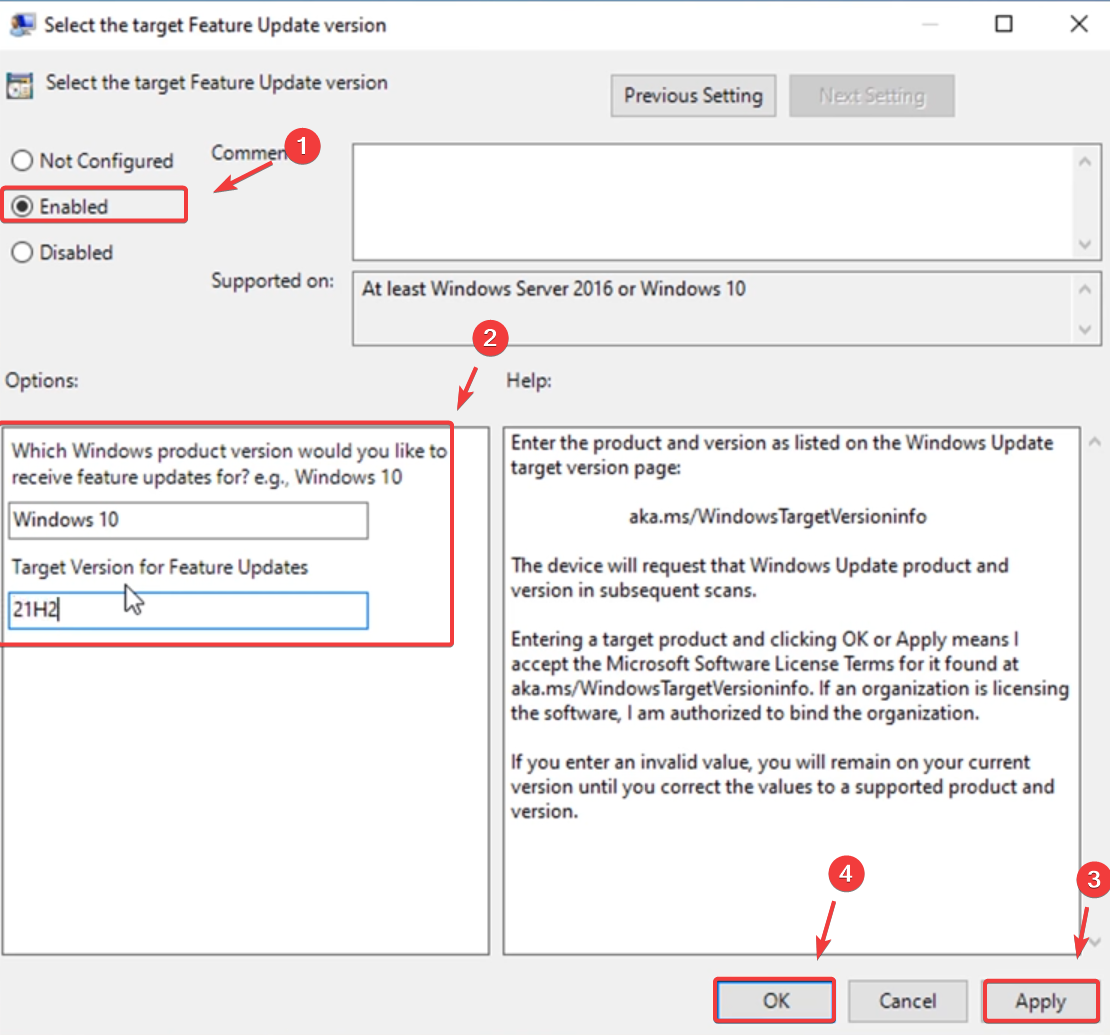Minimize the dialog window

pyautogui.click(x=930, y=24)
